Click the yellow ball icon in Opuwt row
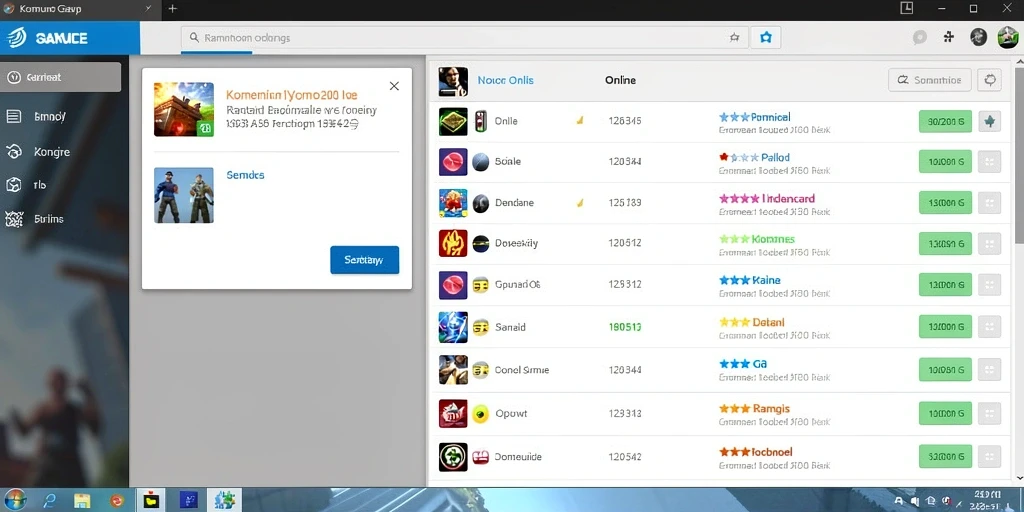The width and height of the screenshot is (1024, 512). [480, 413]
